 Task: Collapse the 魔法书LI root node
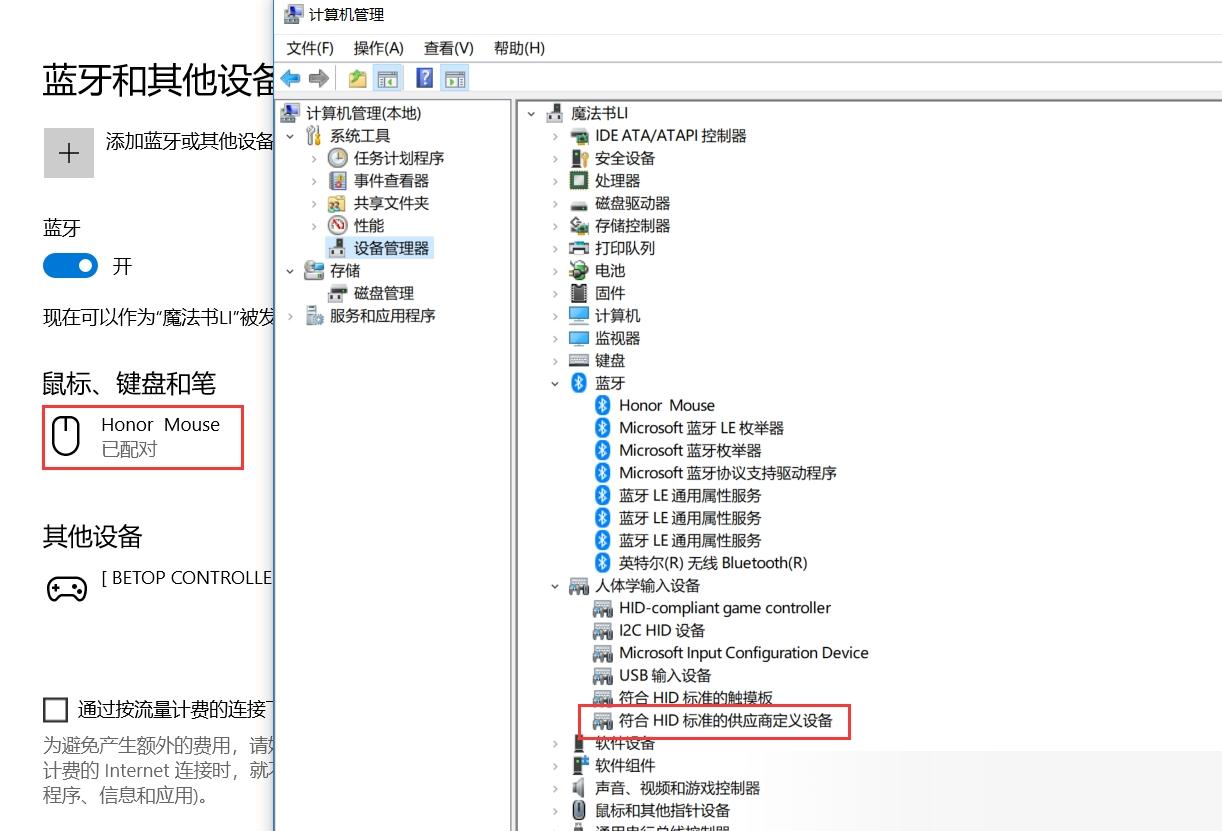531,114
